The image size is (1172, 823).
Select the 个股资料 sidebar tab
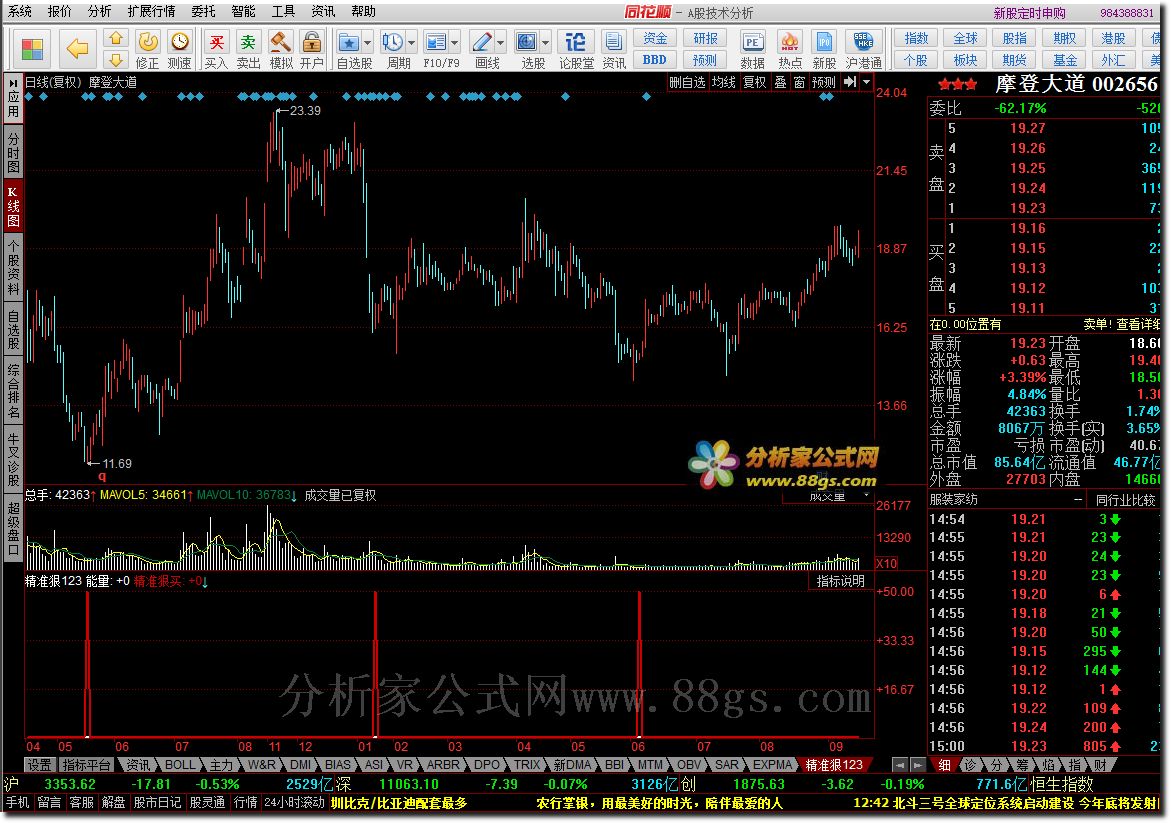(x=13, y=267)
